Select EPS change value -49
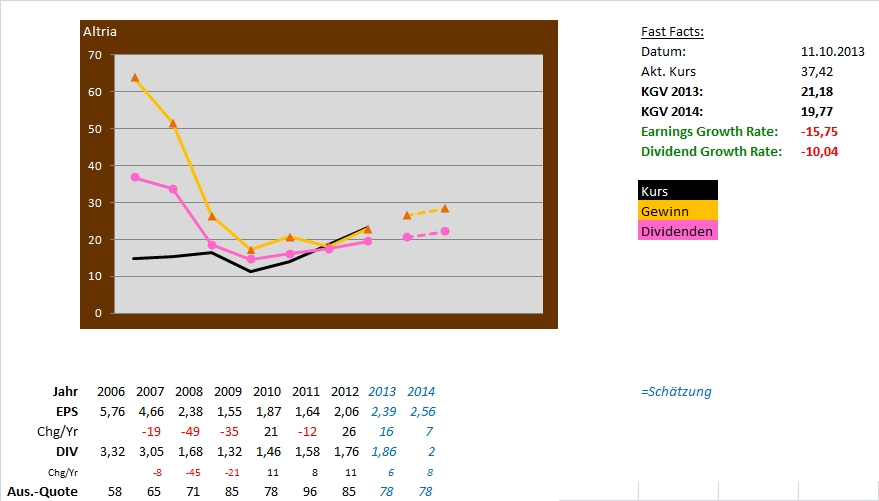 point(191,432)
